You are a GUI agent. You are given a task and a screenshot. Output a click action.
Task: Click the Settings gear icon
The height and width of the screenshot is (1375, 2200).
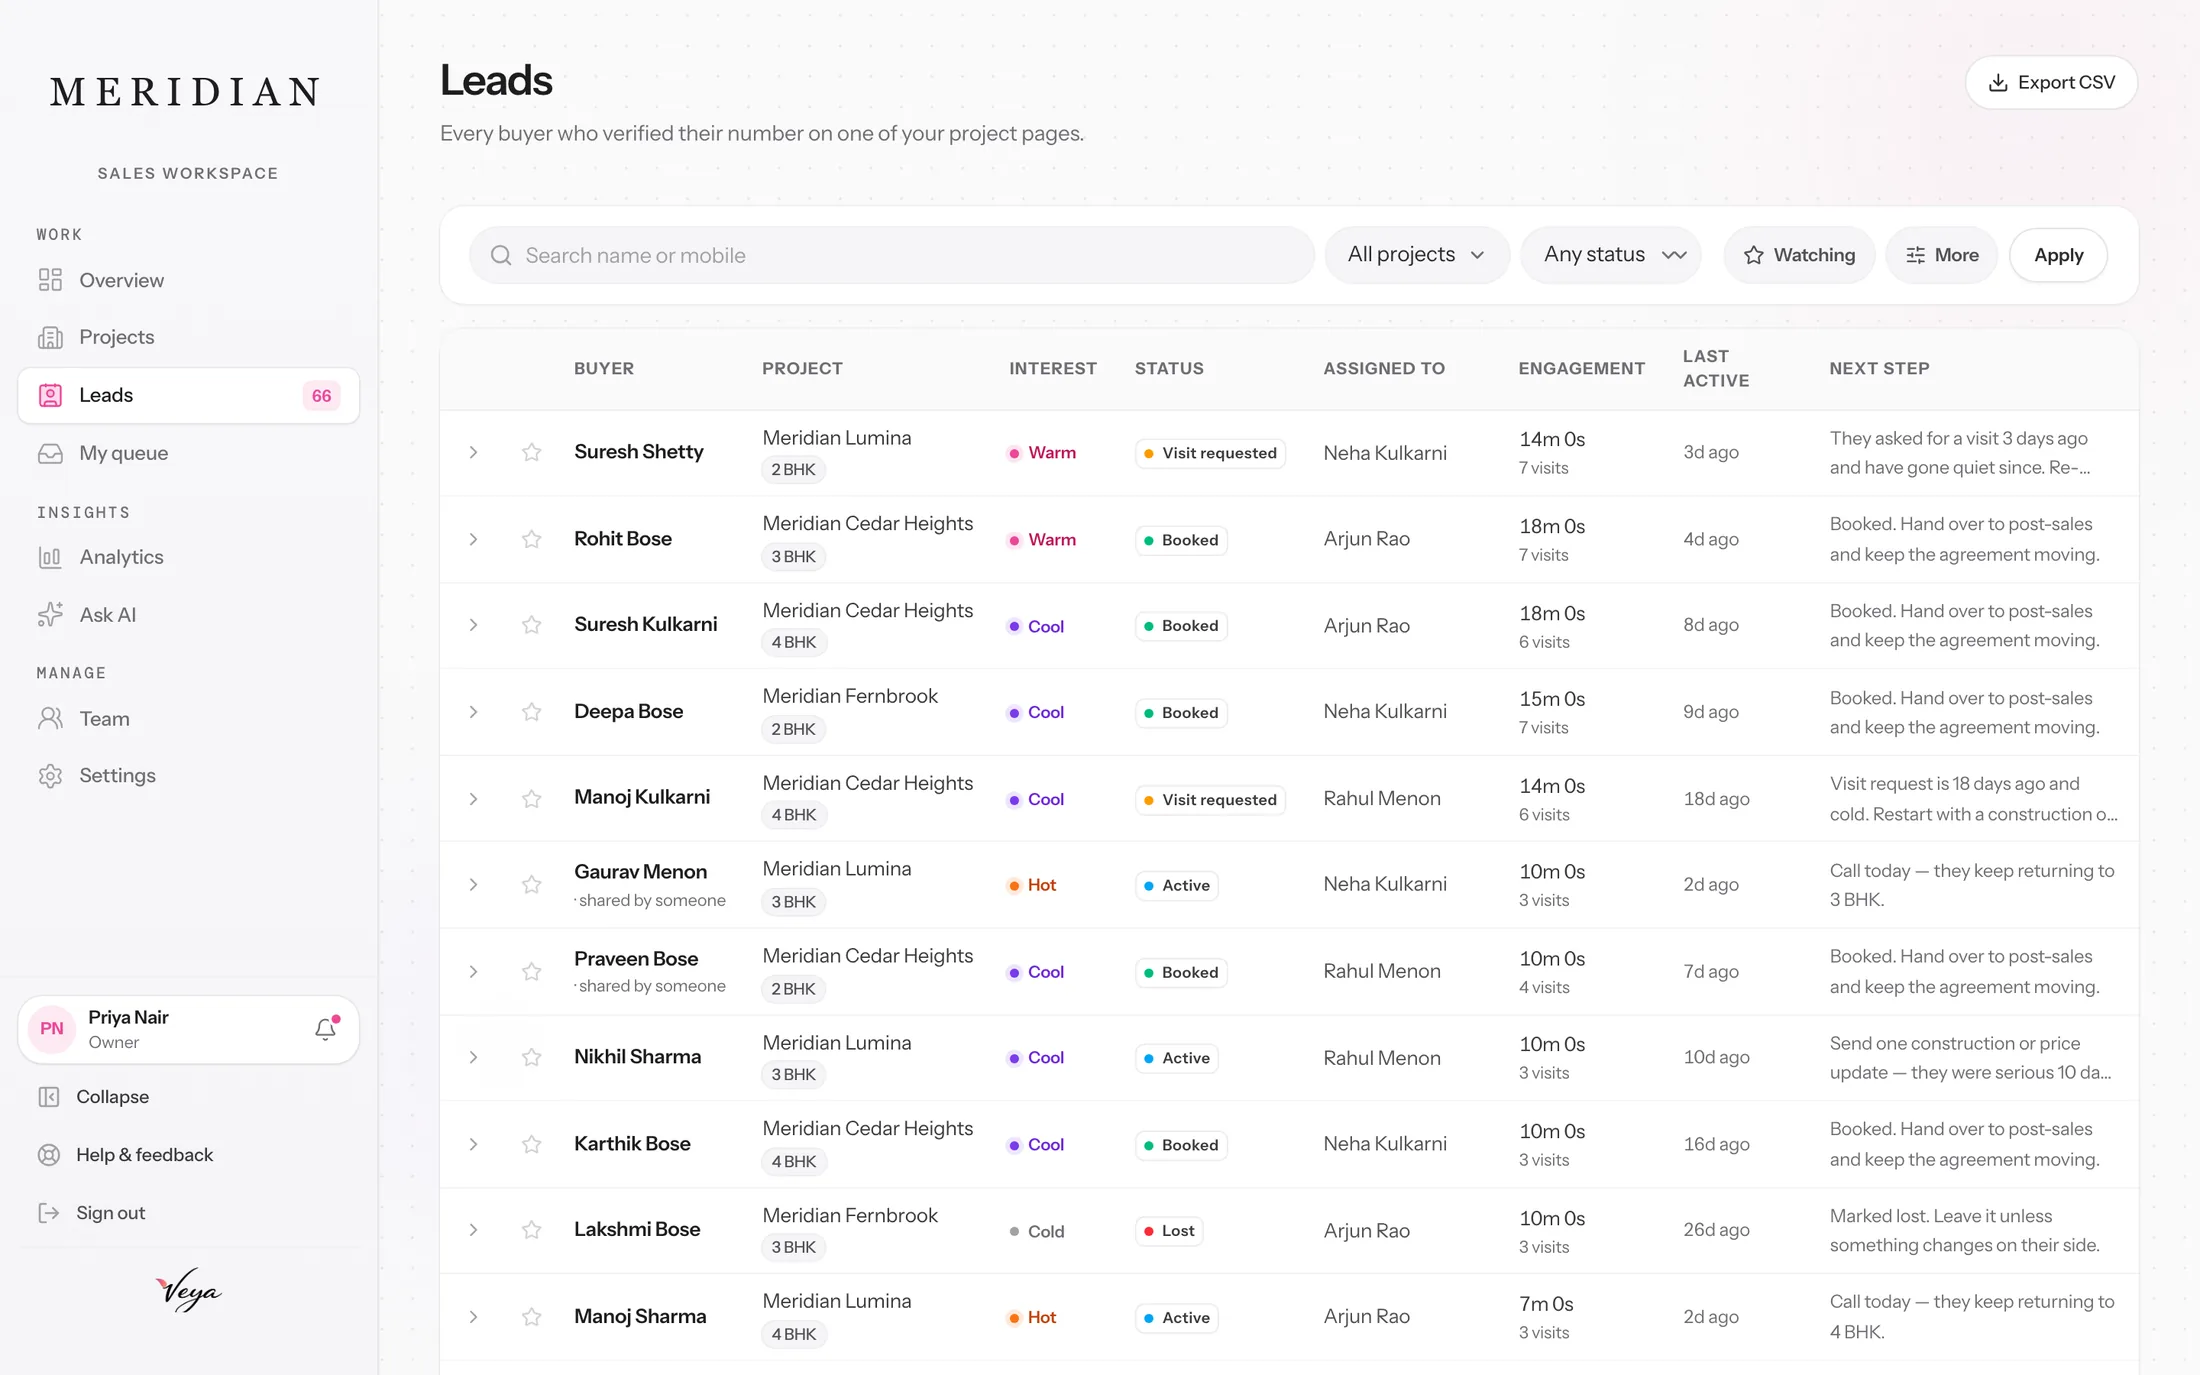(x=50, y=775)
